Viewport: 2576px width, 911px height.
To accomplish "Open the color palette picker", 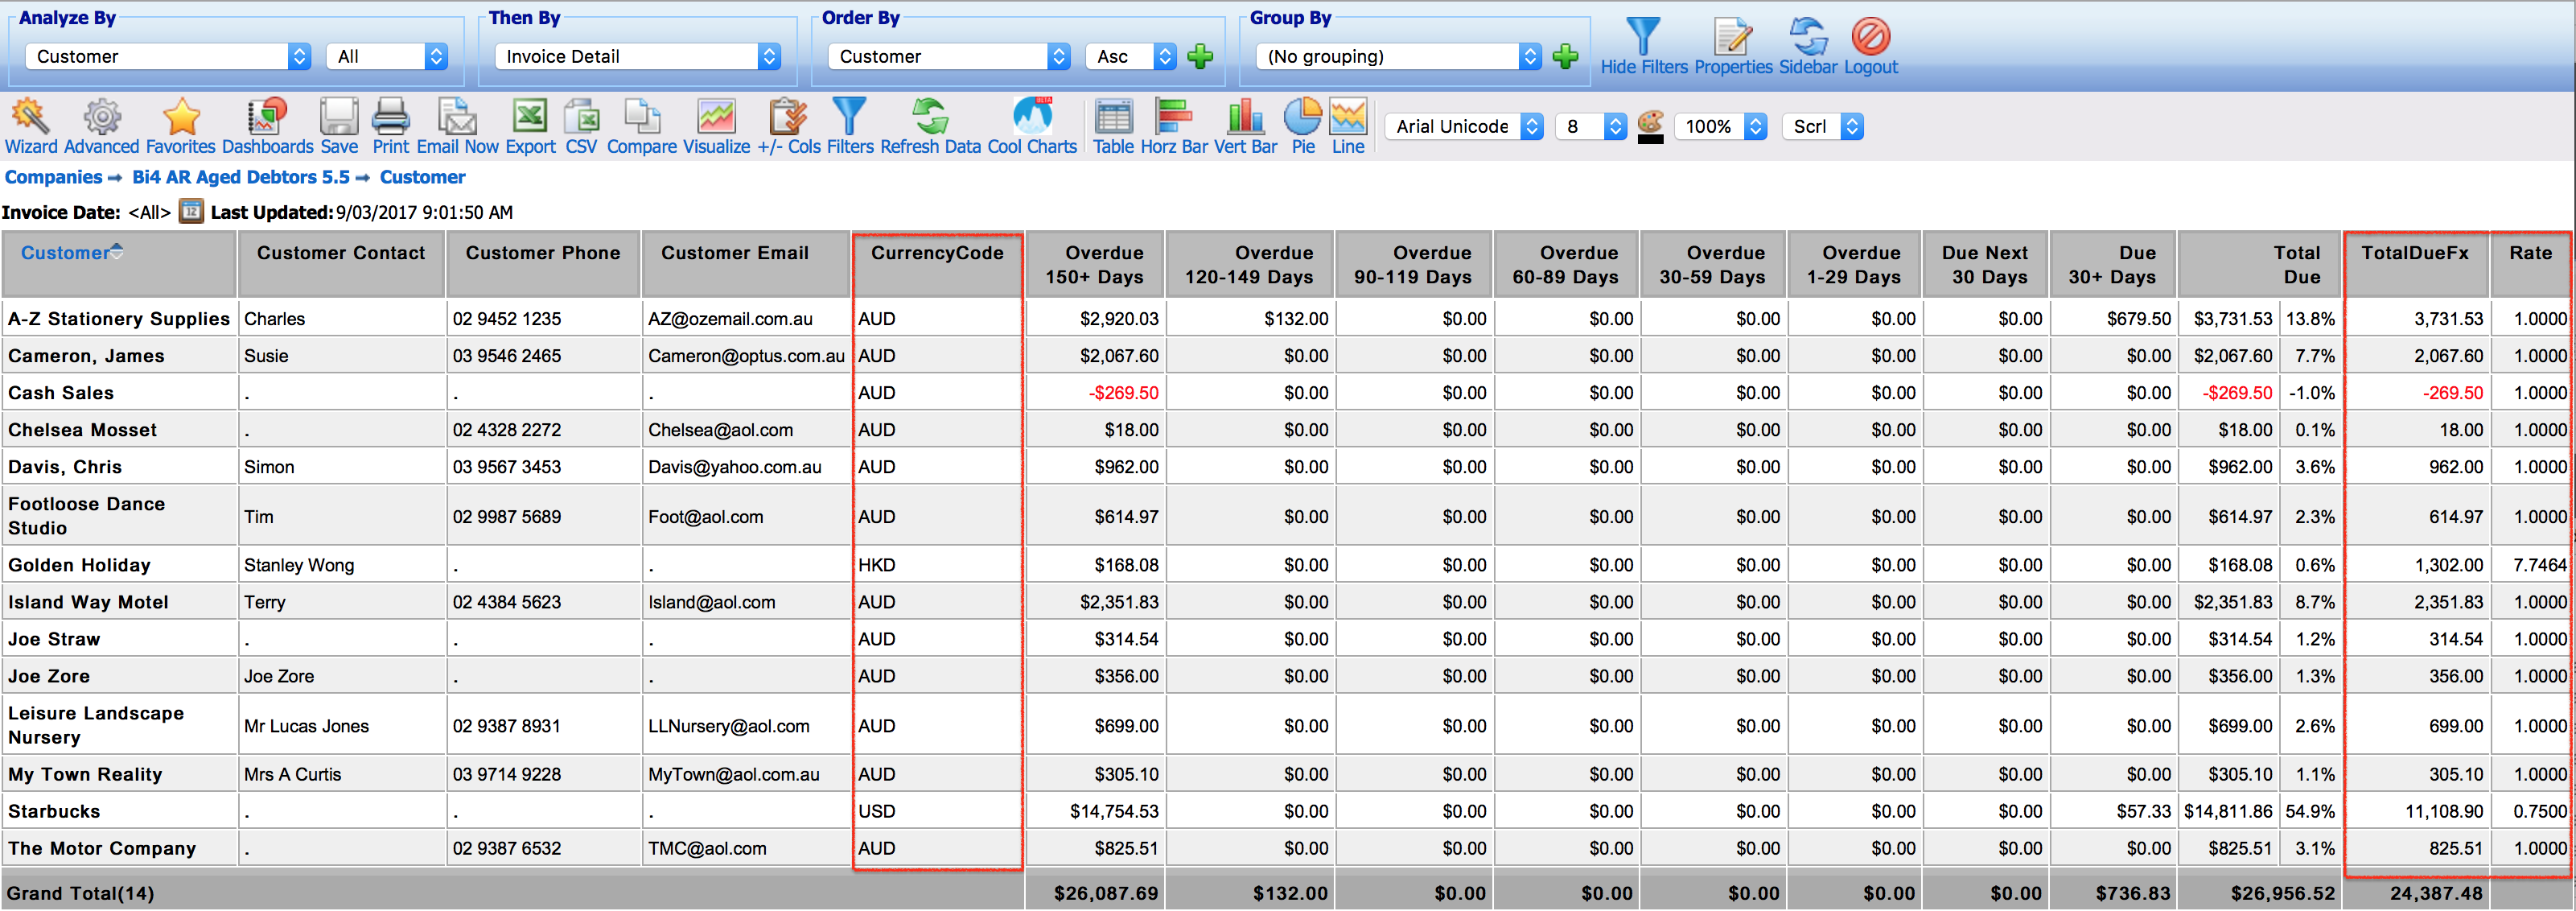I will [1651, 127].
